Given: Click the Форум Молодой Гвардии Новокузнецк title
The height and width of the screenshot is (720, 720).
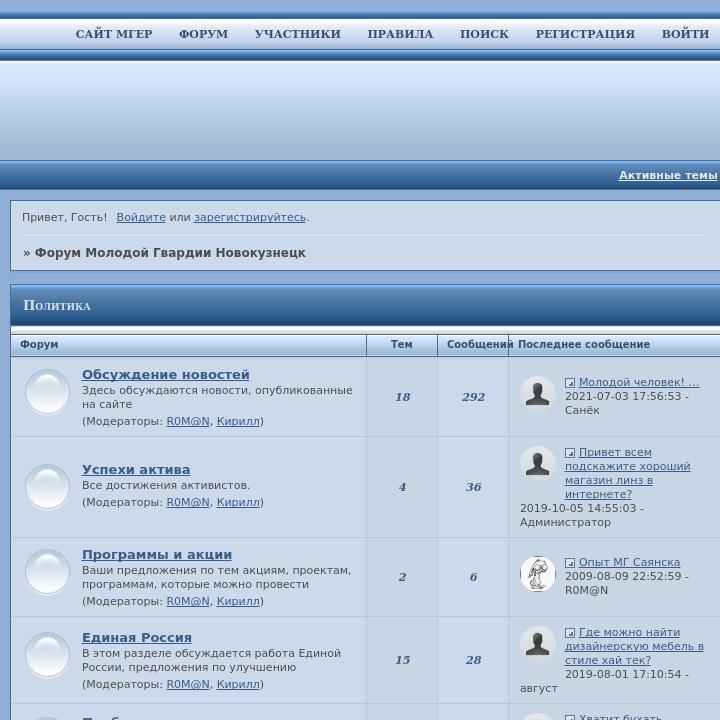Looking at the screenshot, I should 170,253.
